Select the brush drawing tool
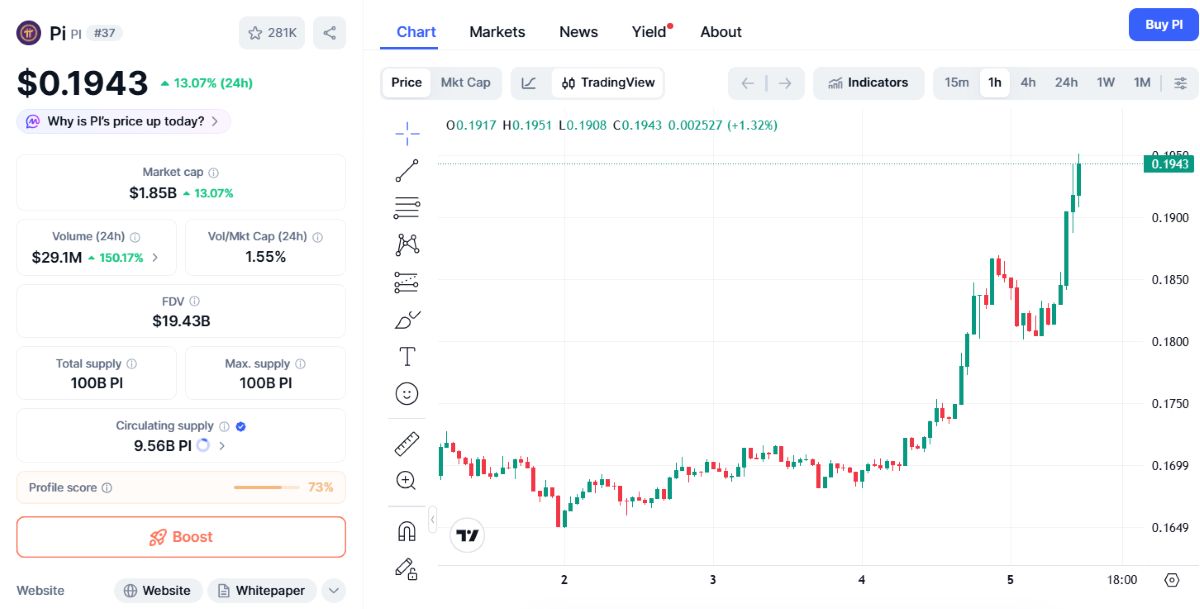1200x609 pixels. pos(407,320)
